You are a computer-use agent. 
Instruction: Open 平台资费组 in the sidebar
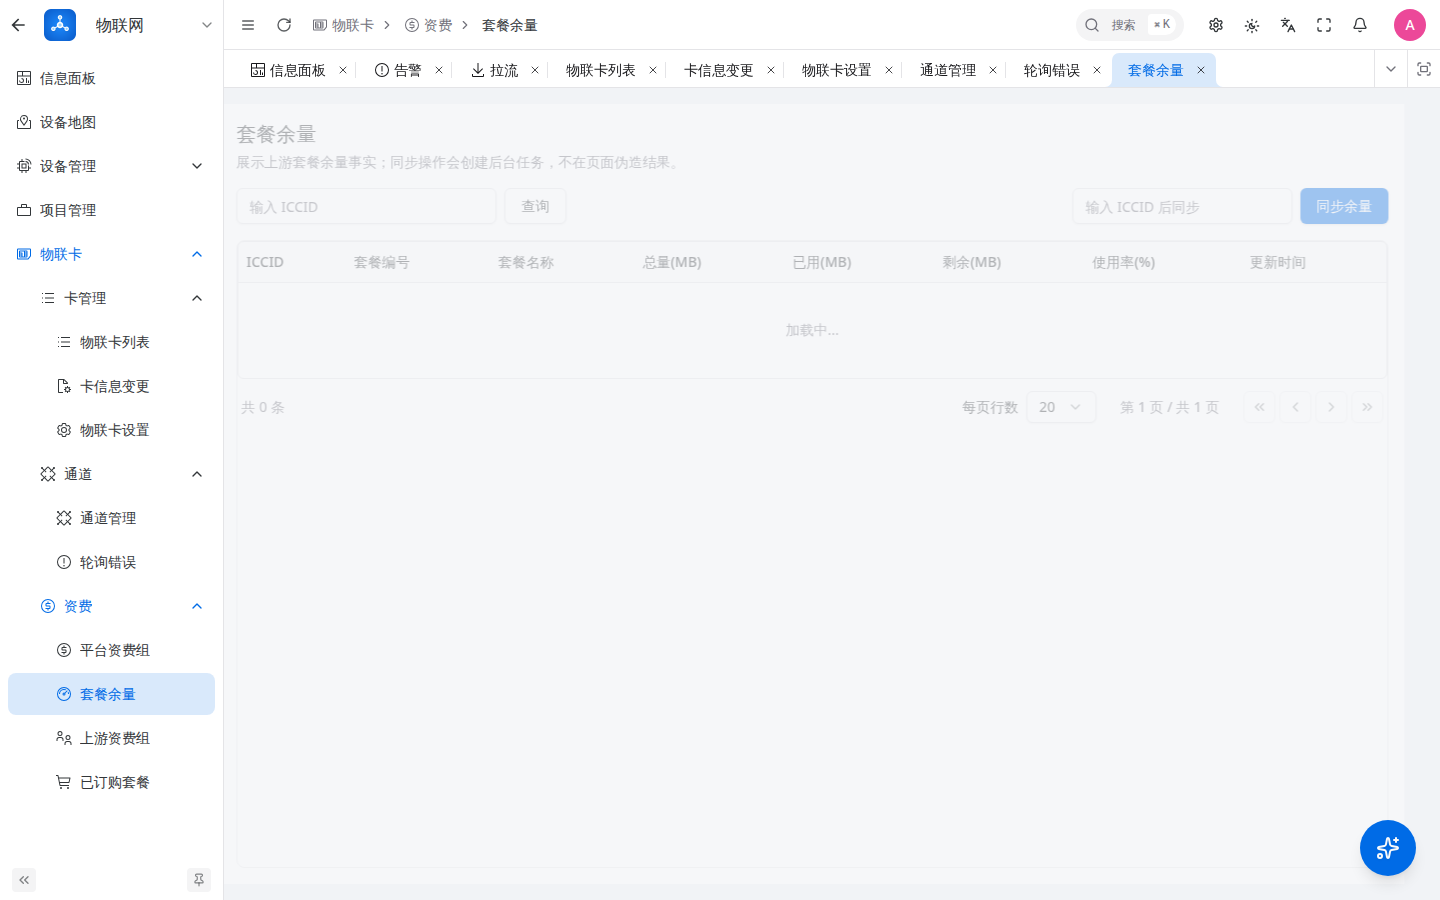(x=111, y=650)
